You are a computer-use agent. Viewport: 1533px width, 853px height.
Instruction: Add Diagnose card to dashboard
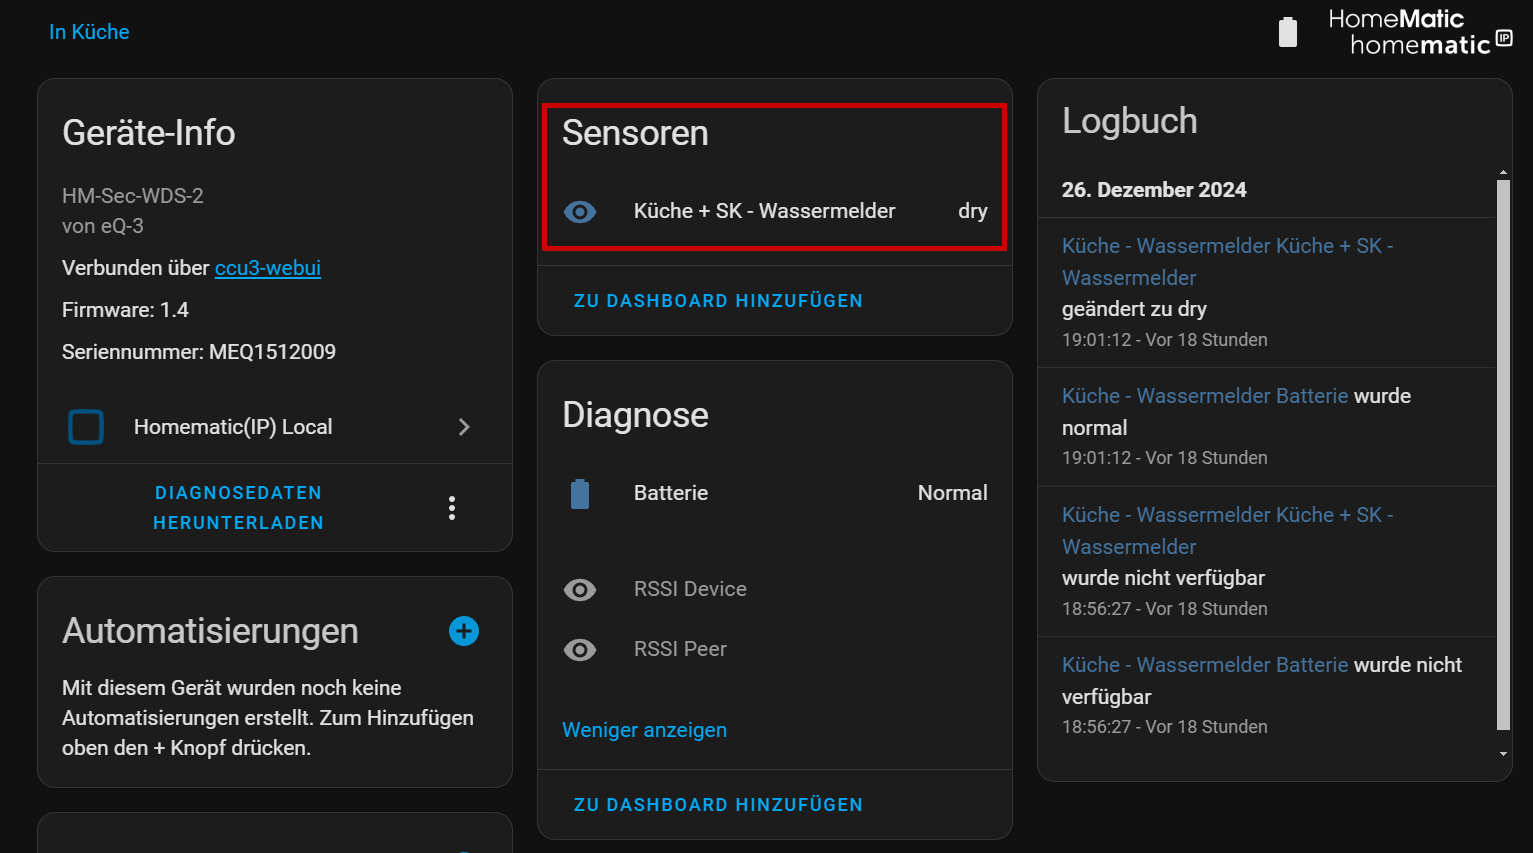[x=718, y=805]
